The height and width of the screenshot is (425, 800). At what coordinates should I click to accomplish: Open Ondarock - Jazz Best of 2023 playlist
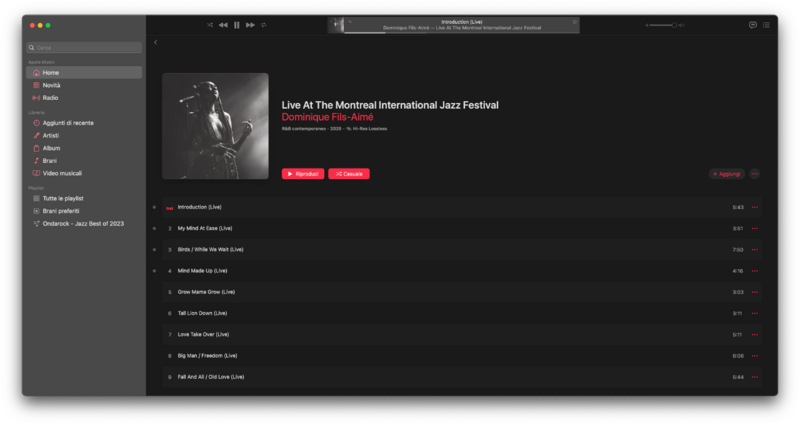82,223
